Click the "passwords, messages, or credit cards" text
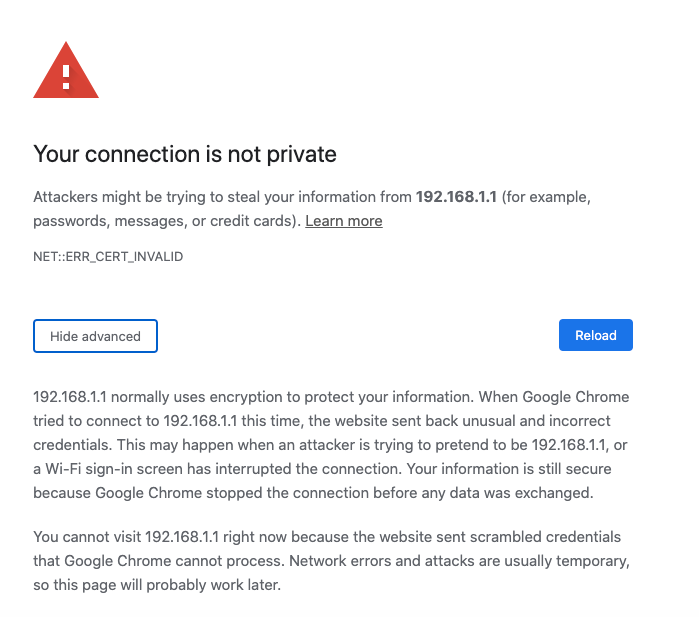Screen dimensions: 699x617 [165, 221]
